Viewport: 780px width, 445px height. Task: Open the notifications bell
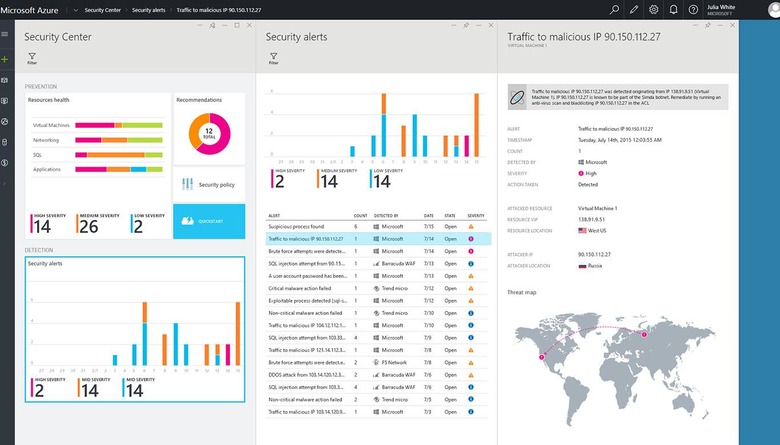click(x=674, y=9)
